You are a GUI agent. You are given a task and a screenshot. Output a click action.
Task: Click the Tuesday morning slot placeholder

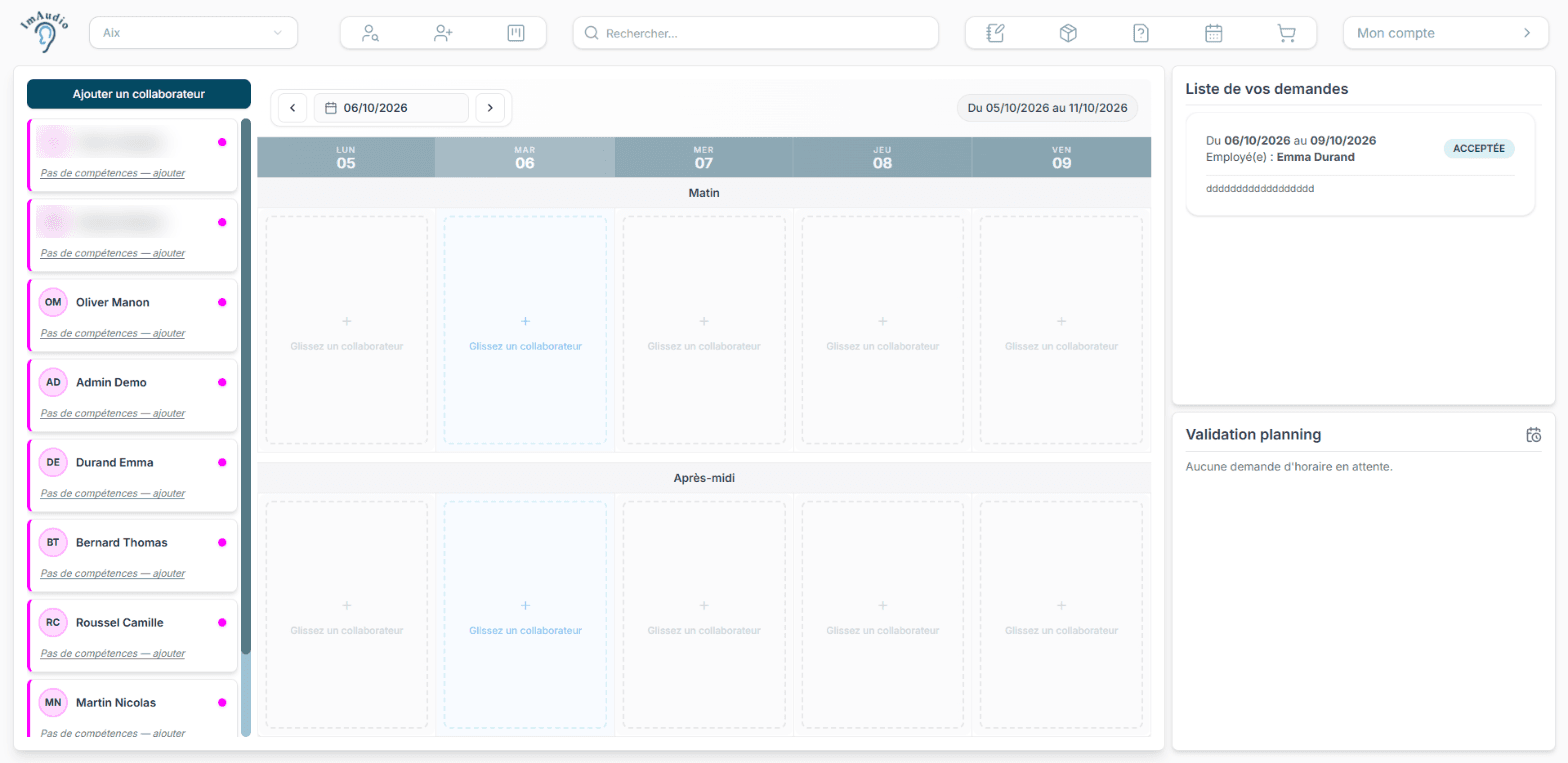(525, 330)
